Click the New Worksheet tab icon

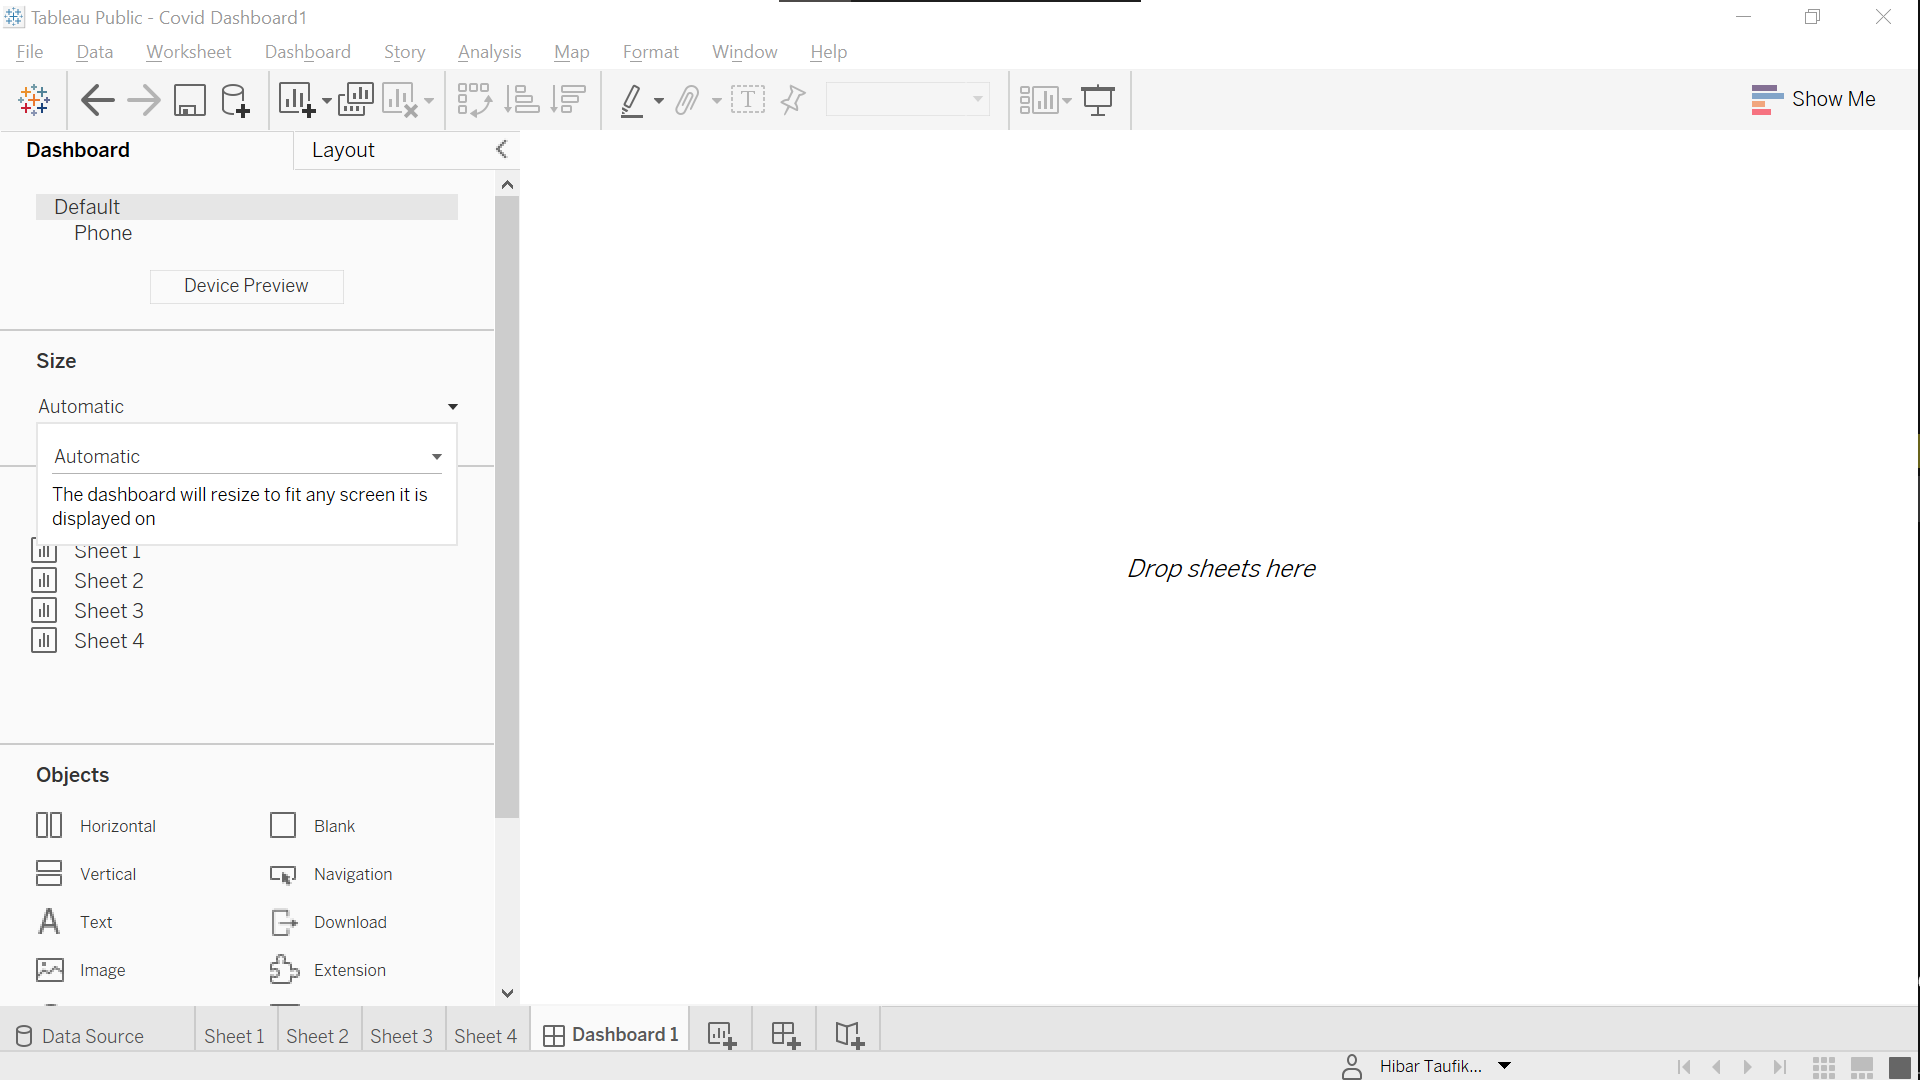(x=721, y=1035)
